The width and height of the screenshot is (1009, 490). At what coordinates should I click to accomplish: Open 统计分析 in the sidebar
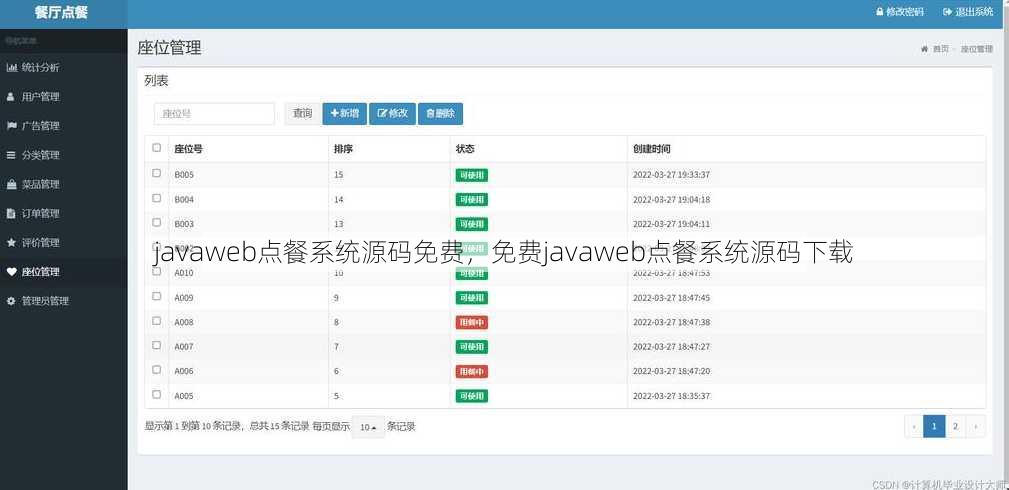tap(63, 68)
